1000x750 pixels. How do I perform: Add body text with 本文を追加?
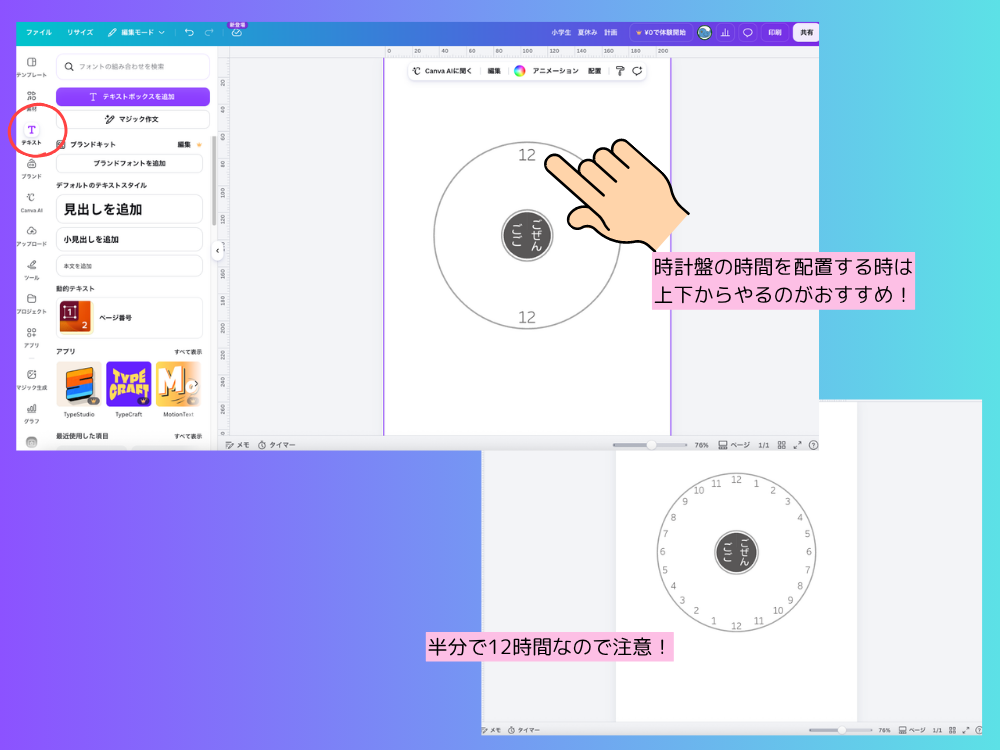coord(129,266)
